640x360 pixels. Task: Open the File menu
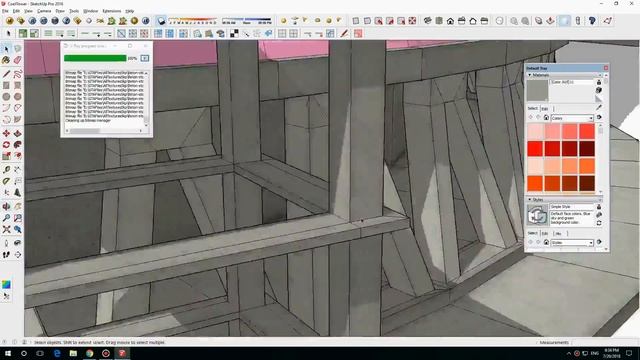coord(5,11)
